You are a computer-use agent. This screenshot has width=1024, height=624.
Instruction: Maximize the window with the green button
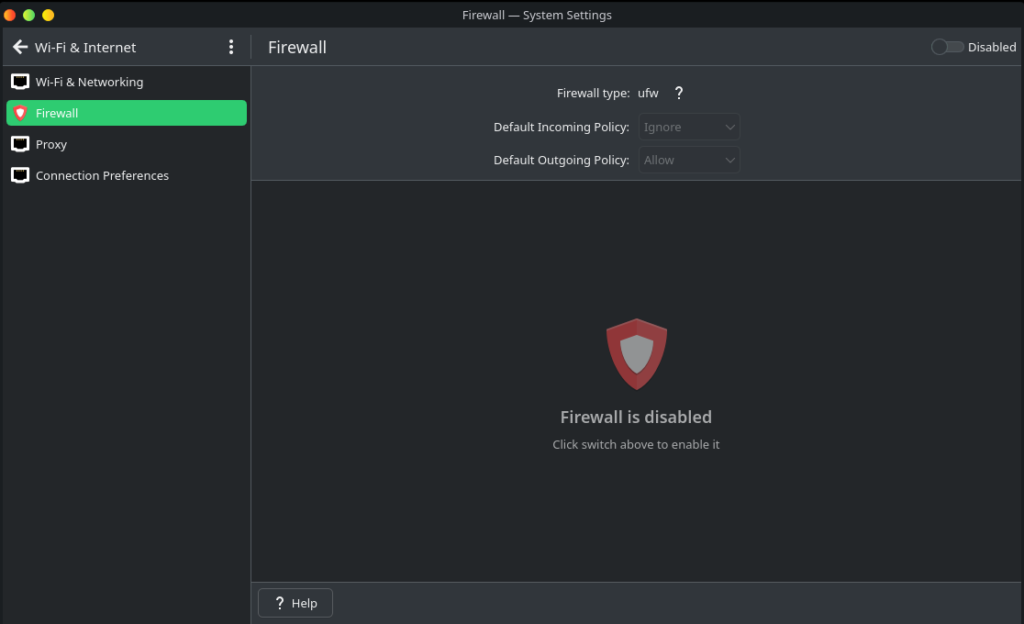29,15
